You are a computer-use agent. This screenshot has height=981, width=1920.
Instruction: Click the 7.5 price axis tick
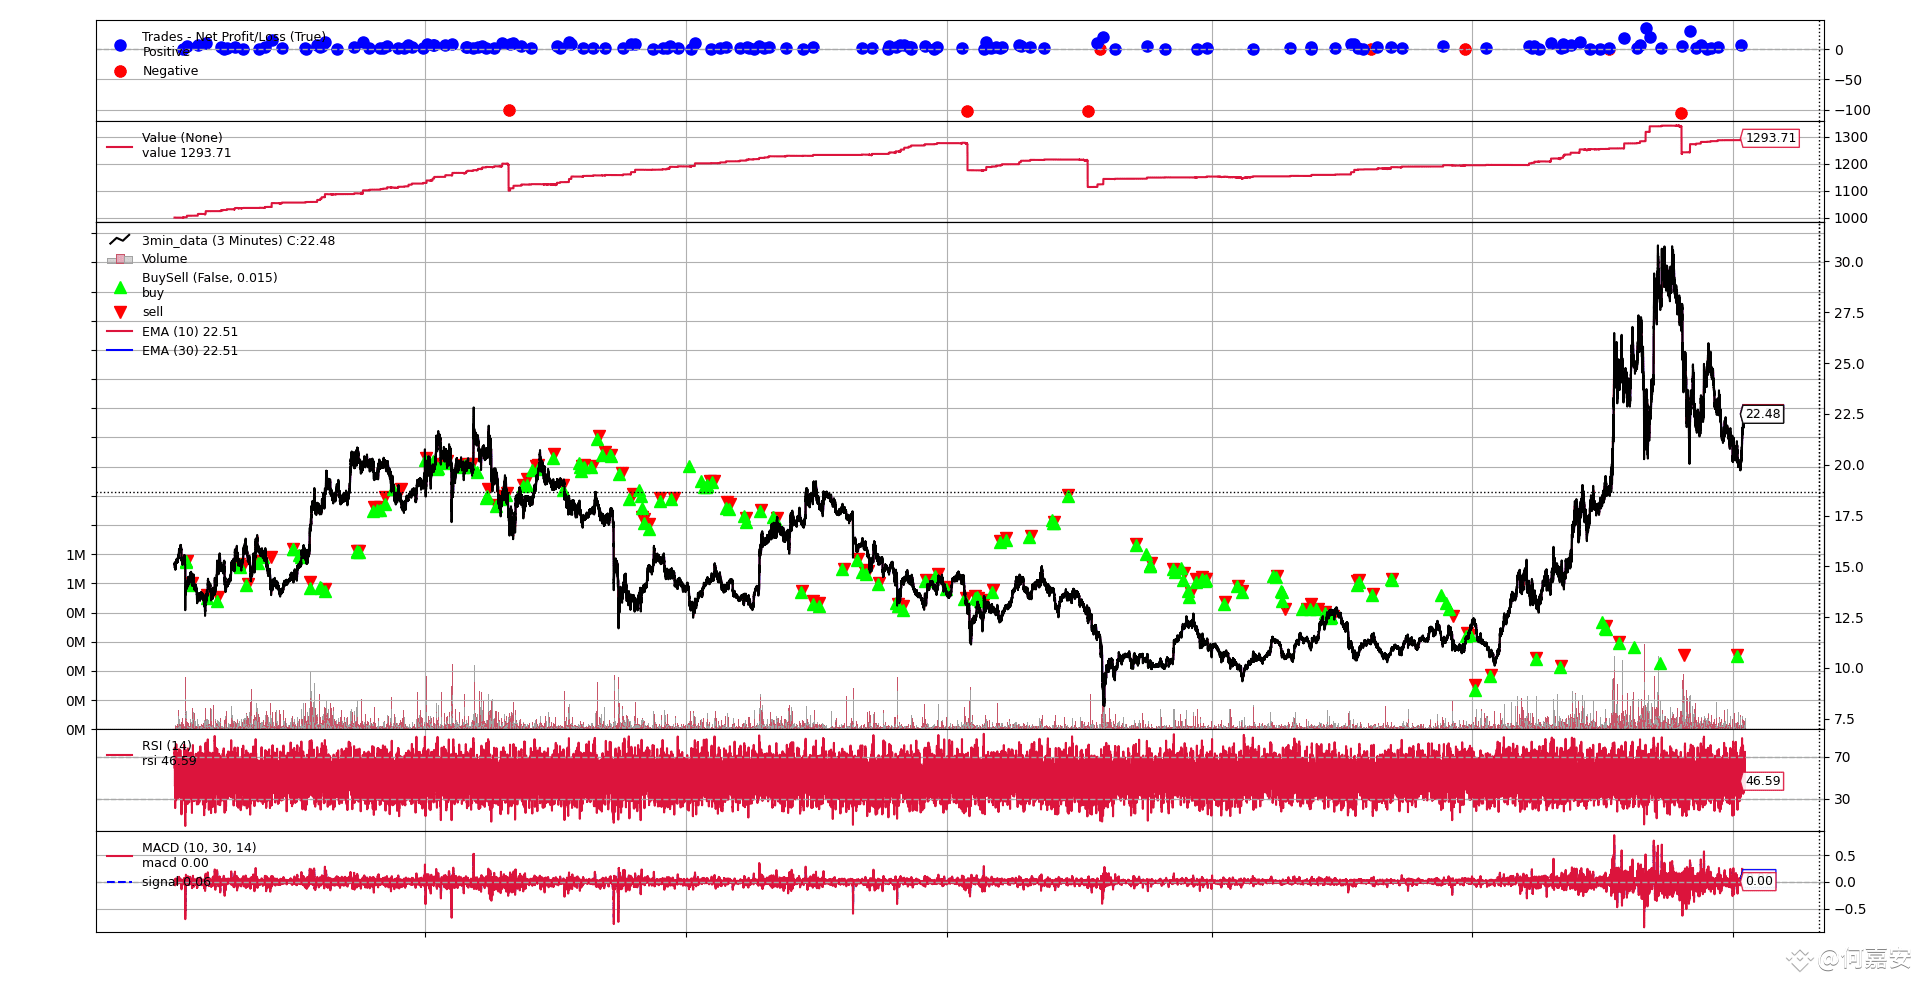point(1845,719)
